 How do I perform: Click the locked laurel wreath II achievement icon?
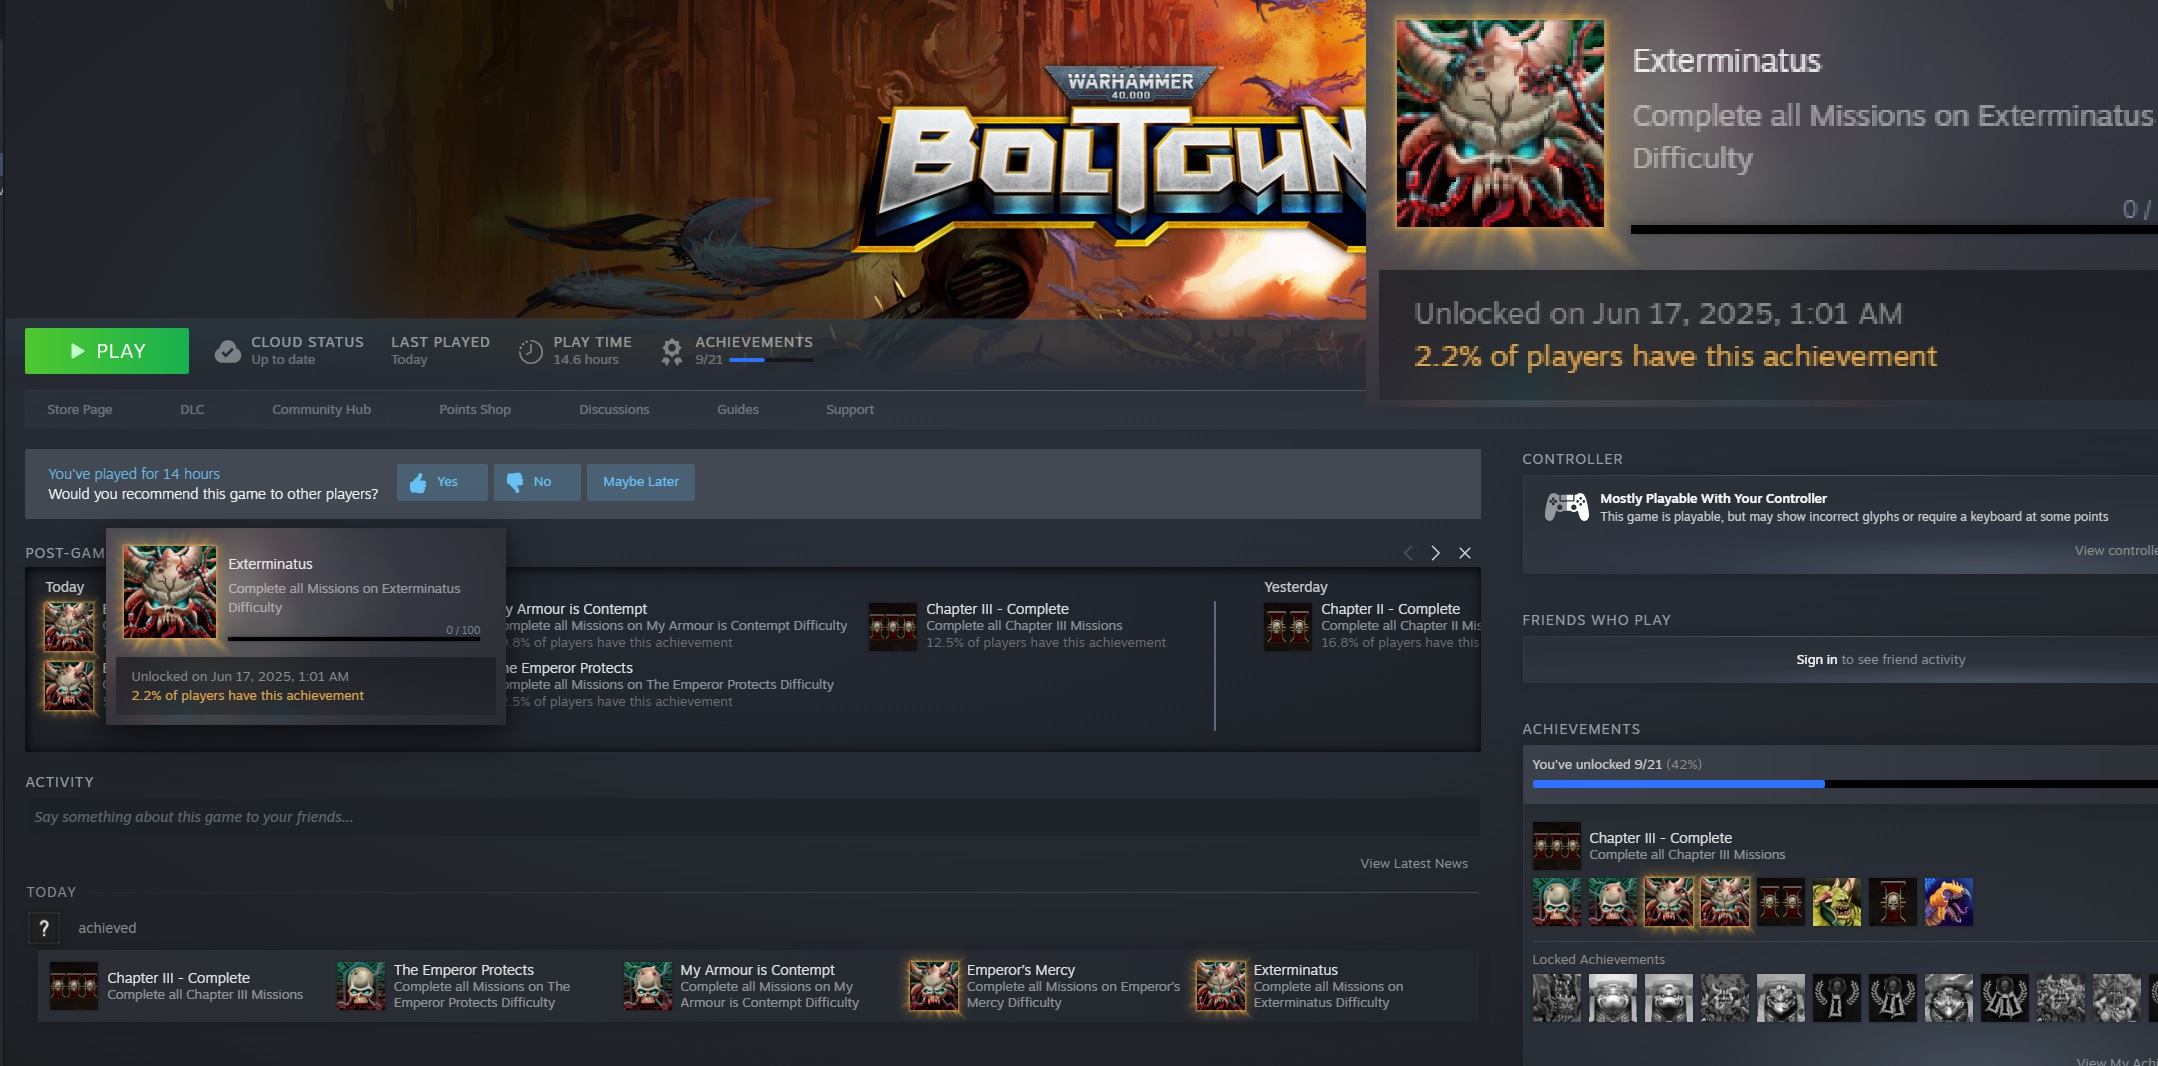(x=1893, y=998)
